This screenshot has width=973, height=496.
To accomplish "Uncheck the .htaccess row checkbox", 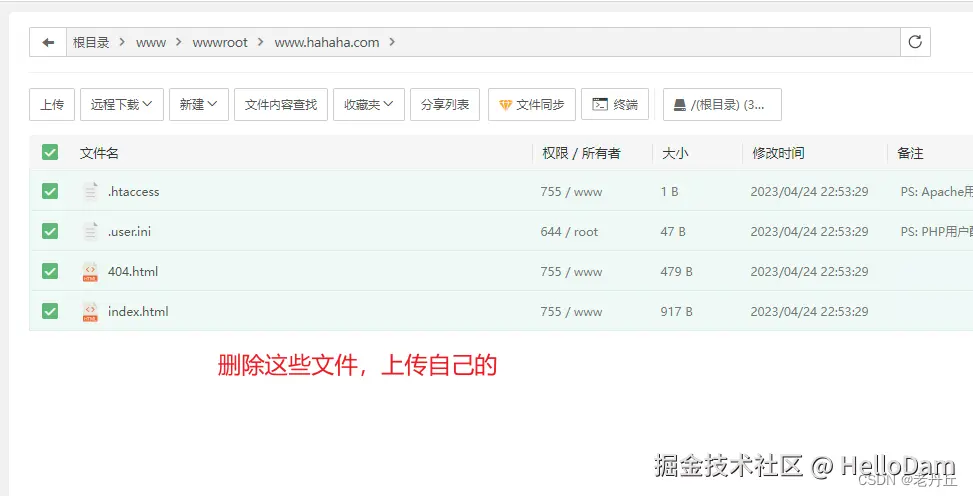I will click(50, 191).
